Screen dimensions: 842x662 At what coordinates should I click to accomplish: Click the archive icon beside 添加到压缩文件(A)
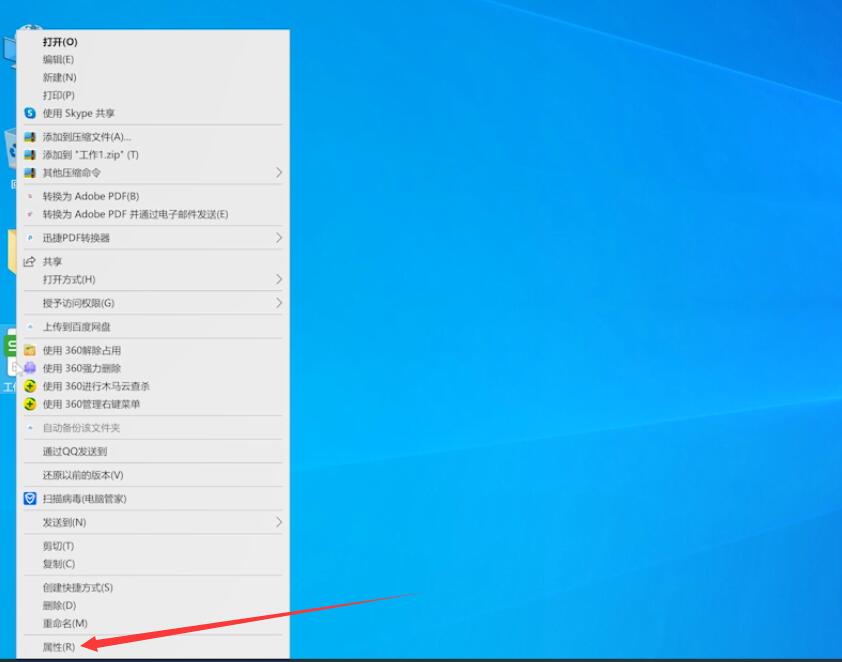pos(30,137)
